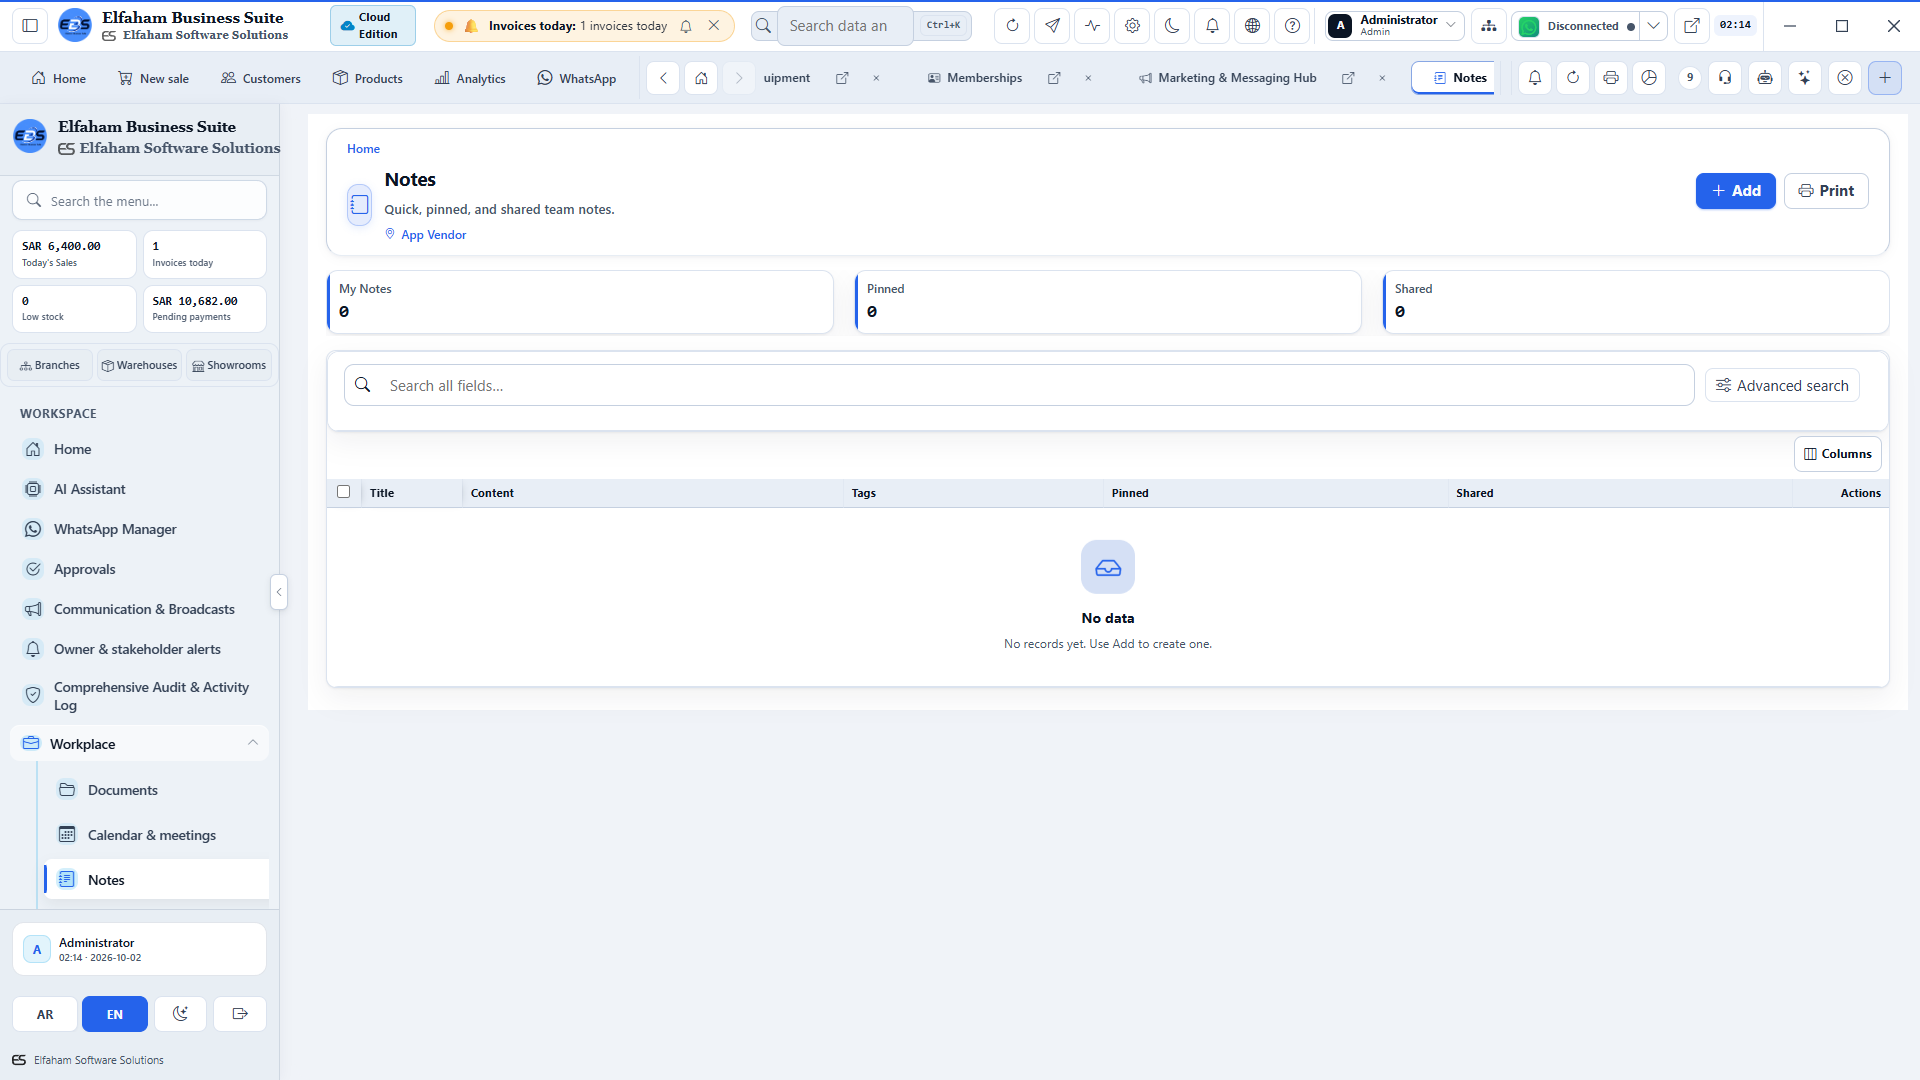Open Advanced search

(1782, 386)
